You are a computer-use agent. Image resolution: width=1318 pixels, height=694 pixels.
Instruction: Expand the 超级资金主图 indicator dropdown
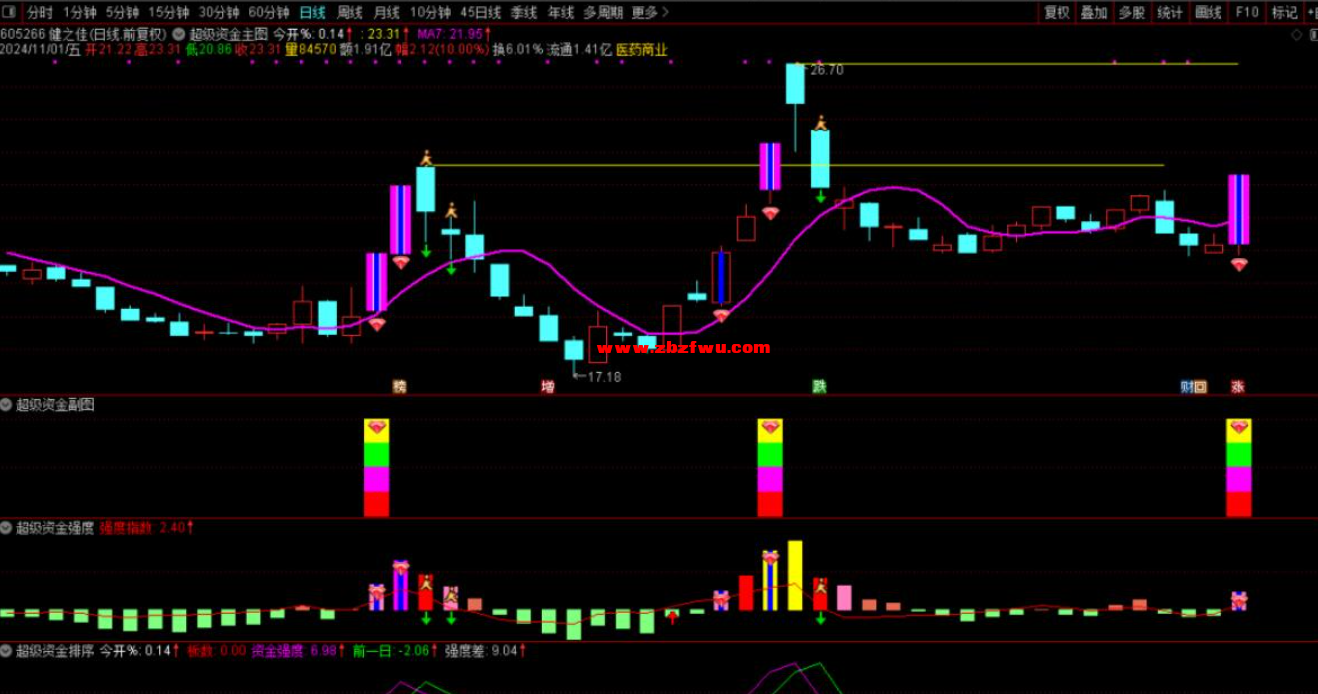click(179, 34)
